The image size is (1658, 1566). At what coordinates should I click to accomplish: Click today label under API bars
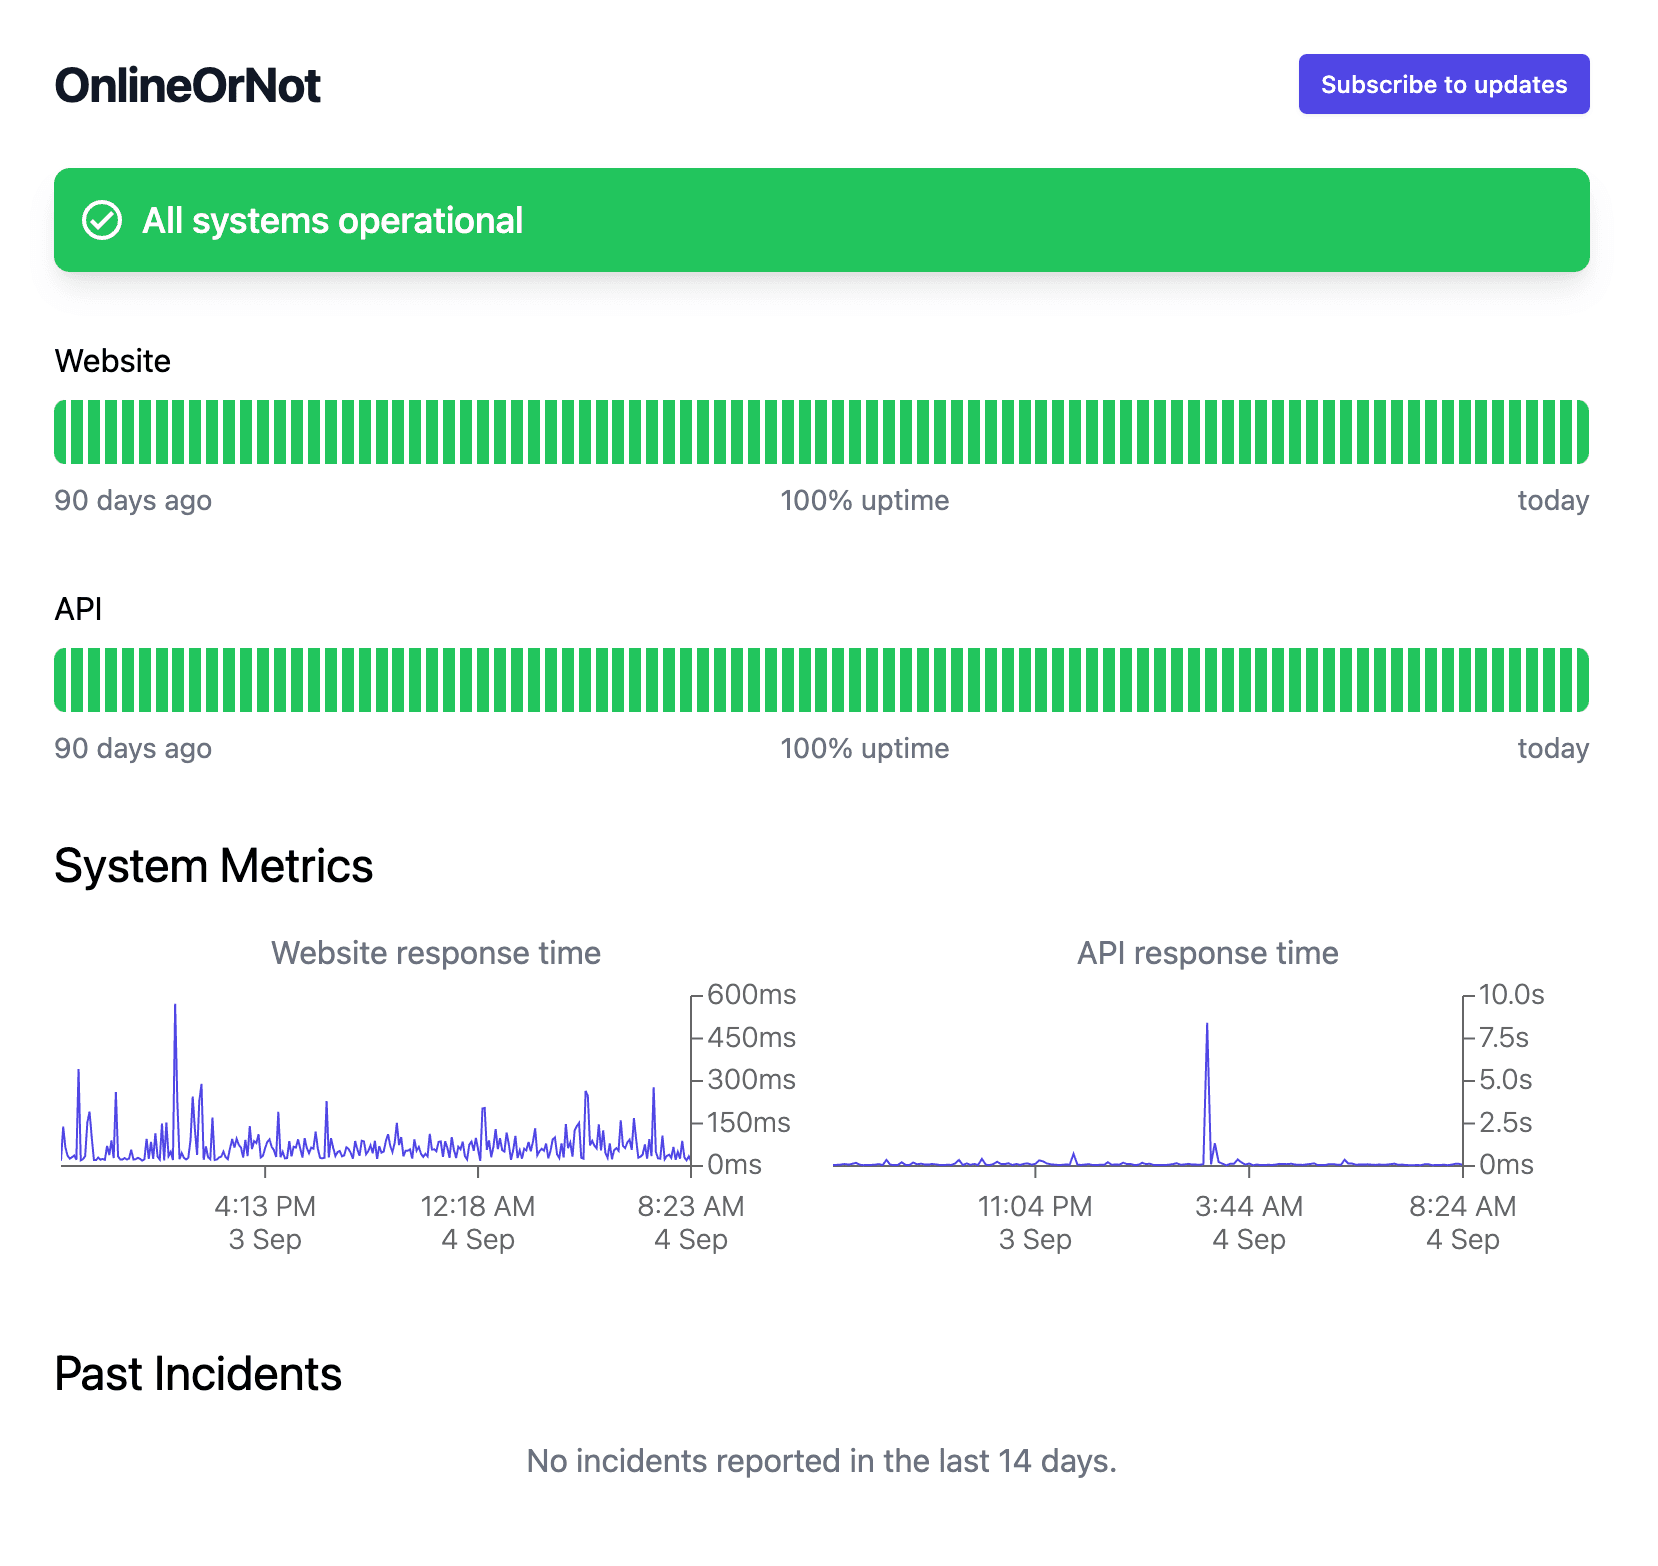pos(1553,748)
